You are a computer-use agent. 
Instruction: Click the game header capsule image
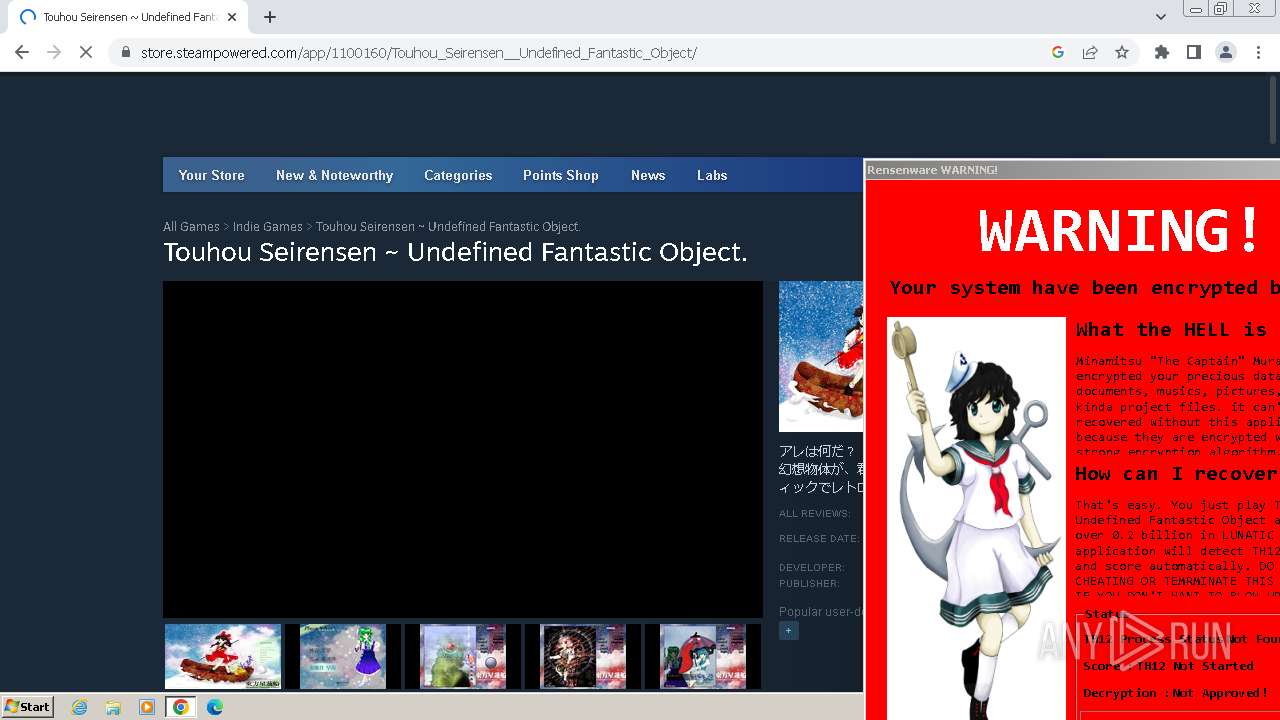821,356
